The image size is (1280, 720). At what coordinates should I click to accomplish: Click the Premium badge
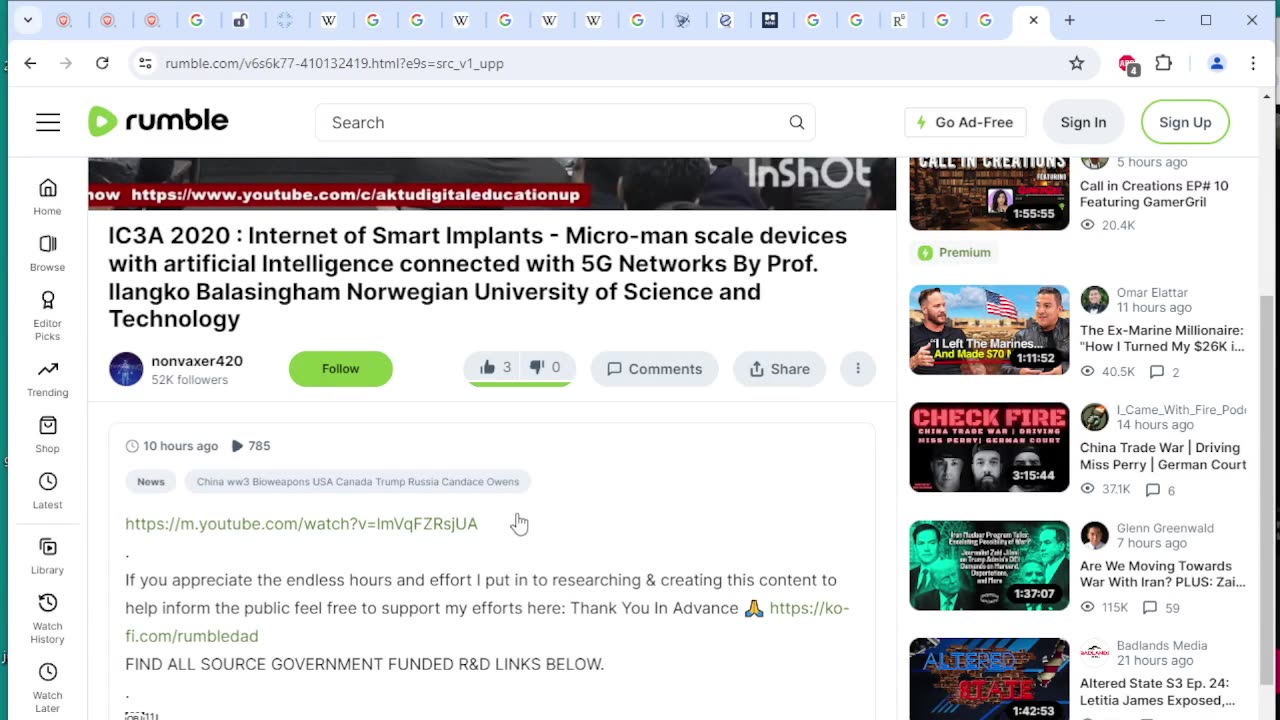(954, 253)
